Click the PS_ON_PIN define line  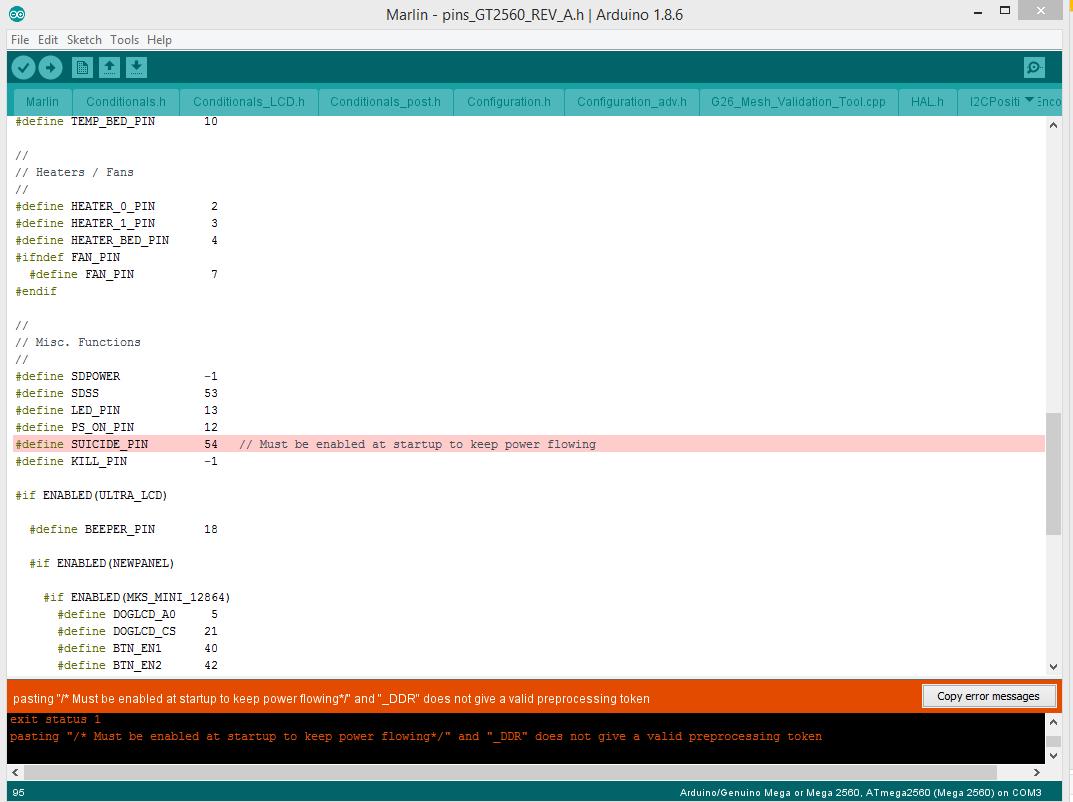[116, 427]
